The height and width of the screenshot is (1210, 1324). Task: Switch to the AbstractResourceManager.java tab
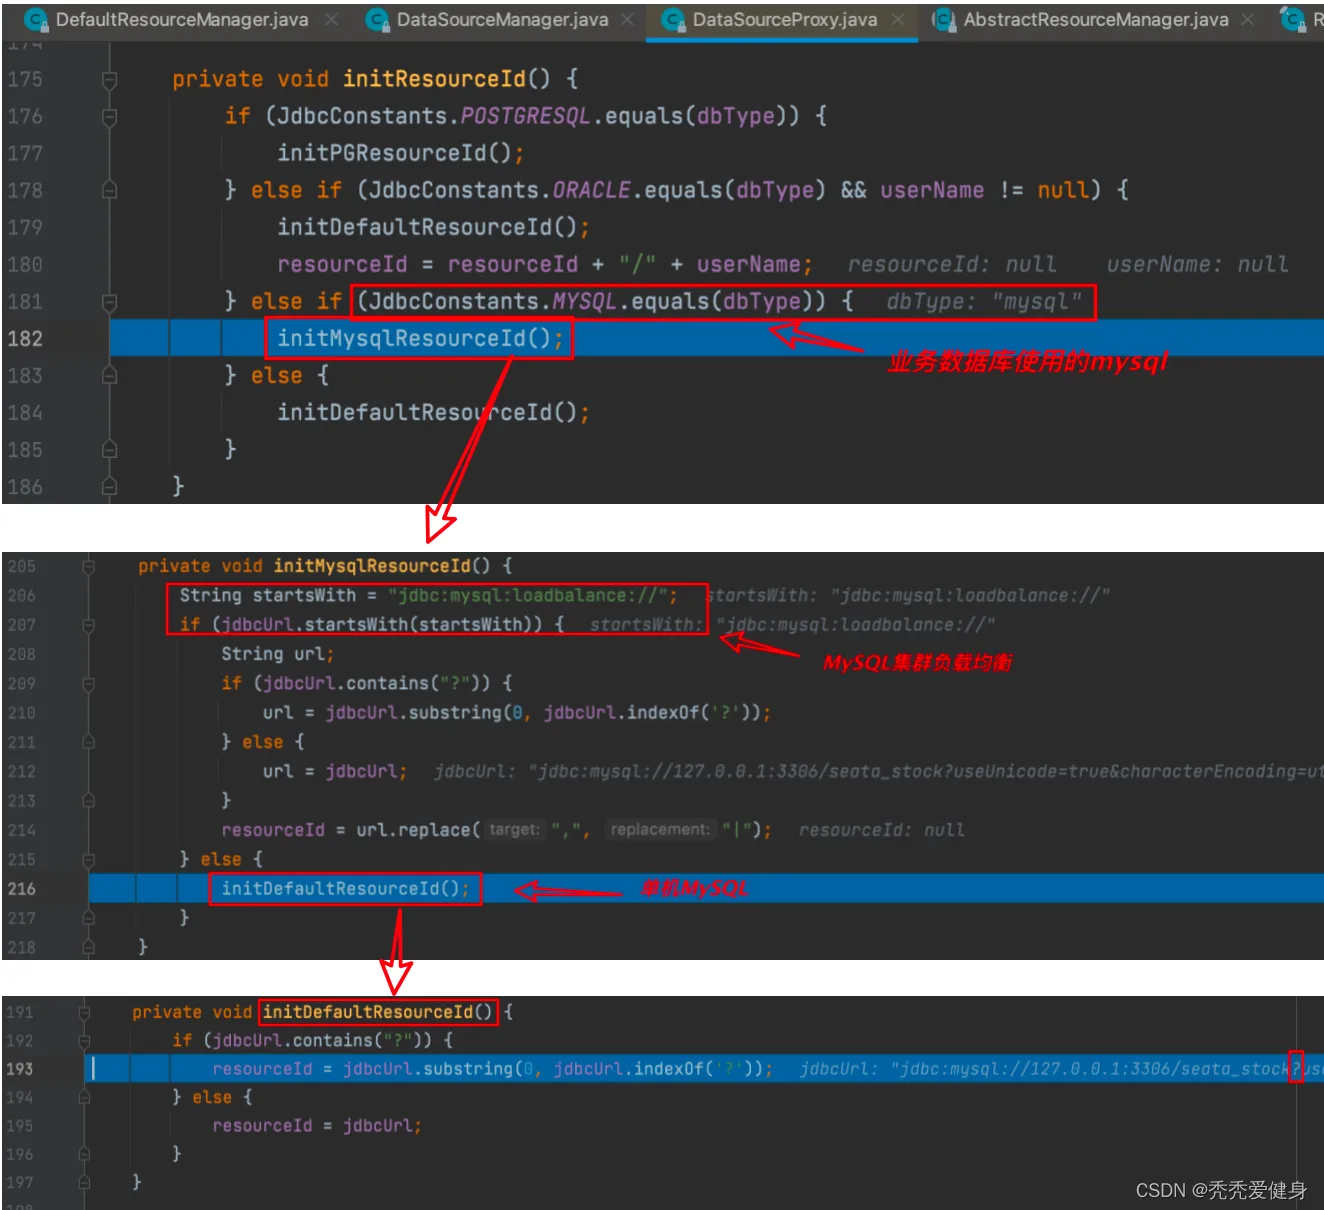pyautogui.click(x=1095, y=19)
